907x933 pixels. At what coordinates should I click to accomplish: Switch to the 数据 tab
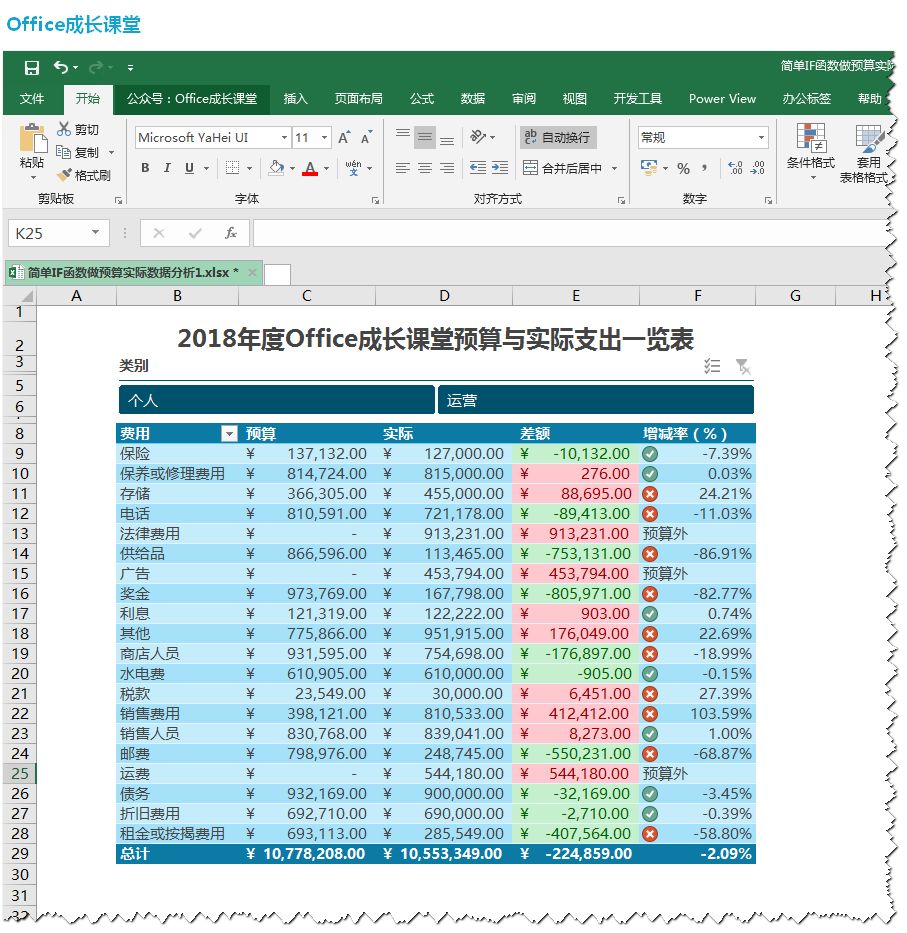[473, 99]
